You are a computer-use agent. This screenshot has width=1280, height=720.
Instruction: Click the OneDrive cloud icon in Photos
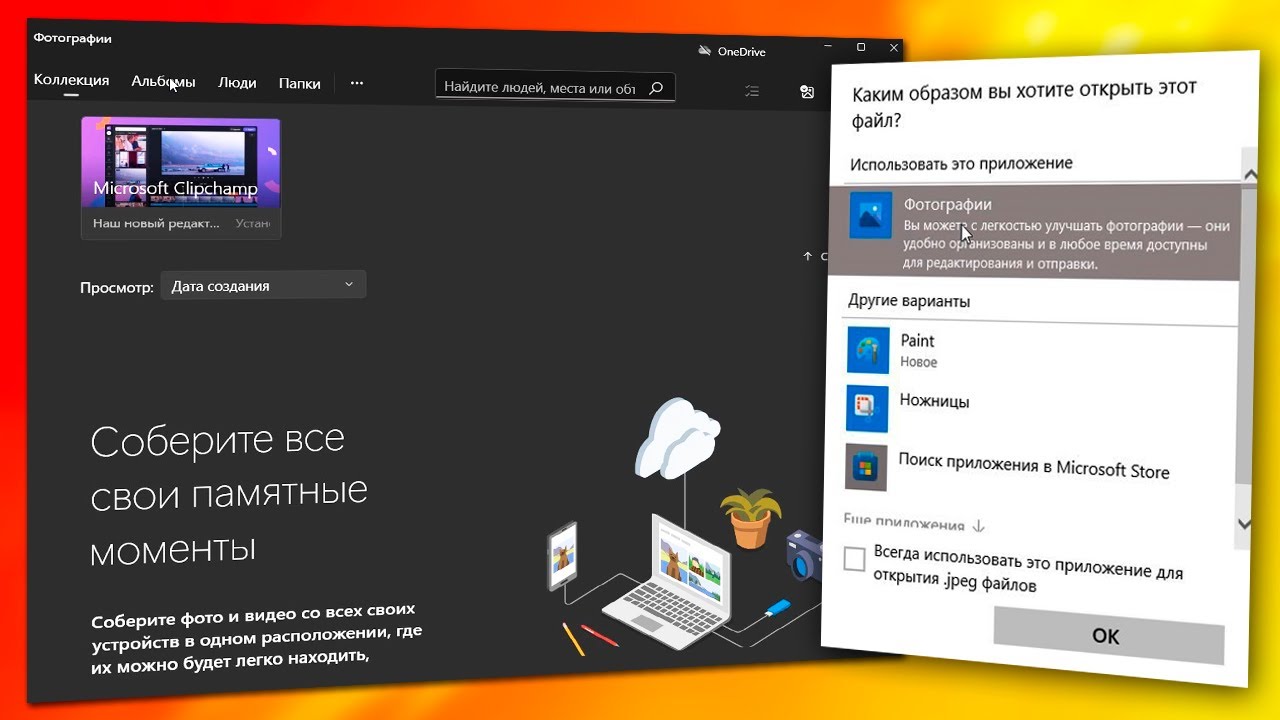(705, 51)
